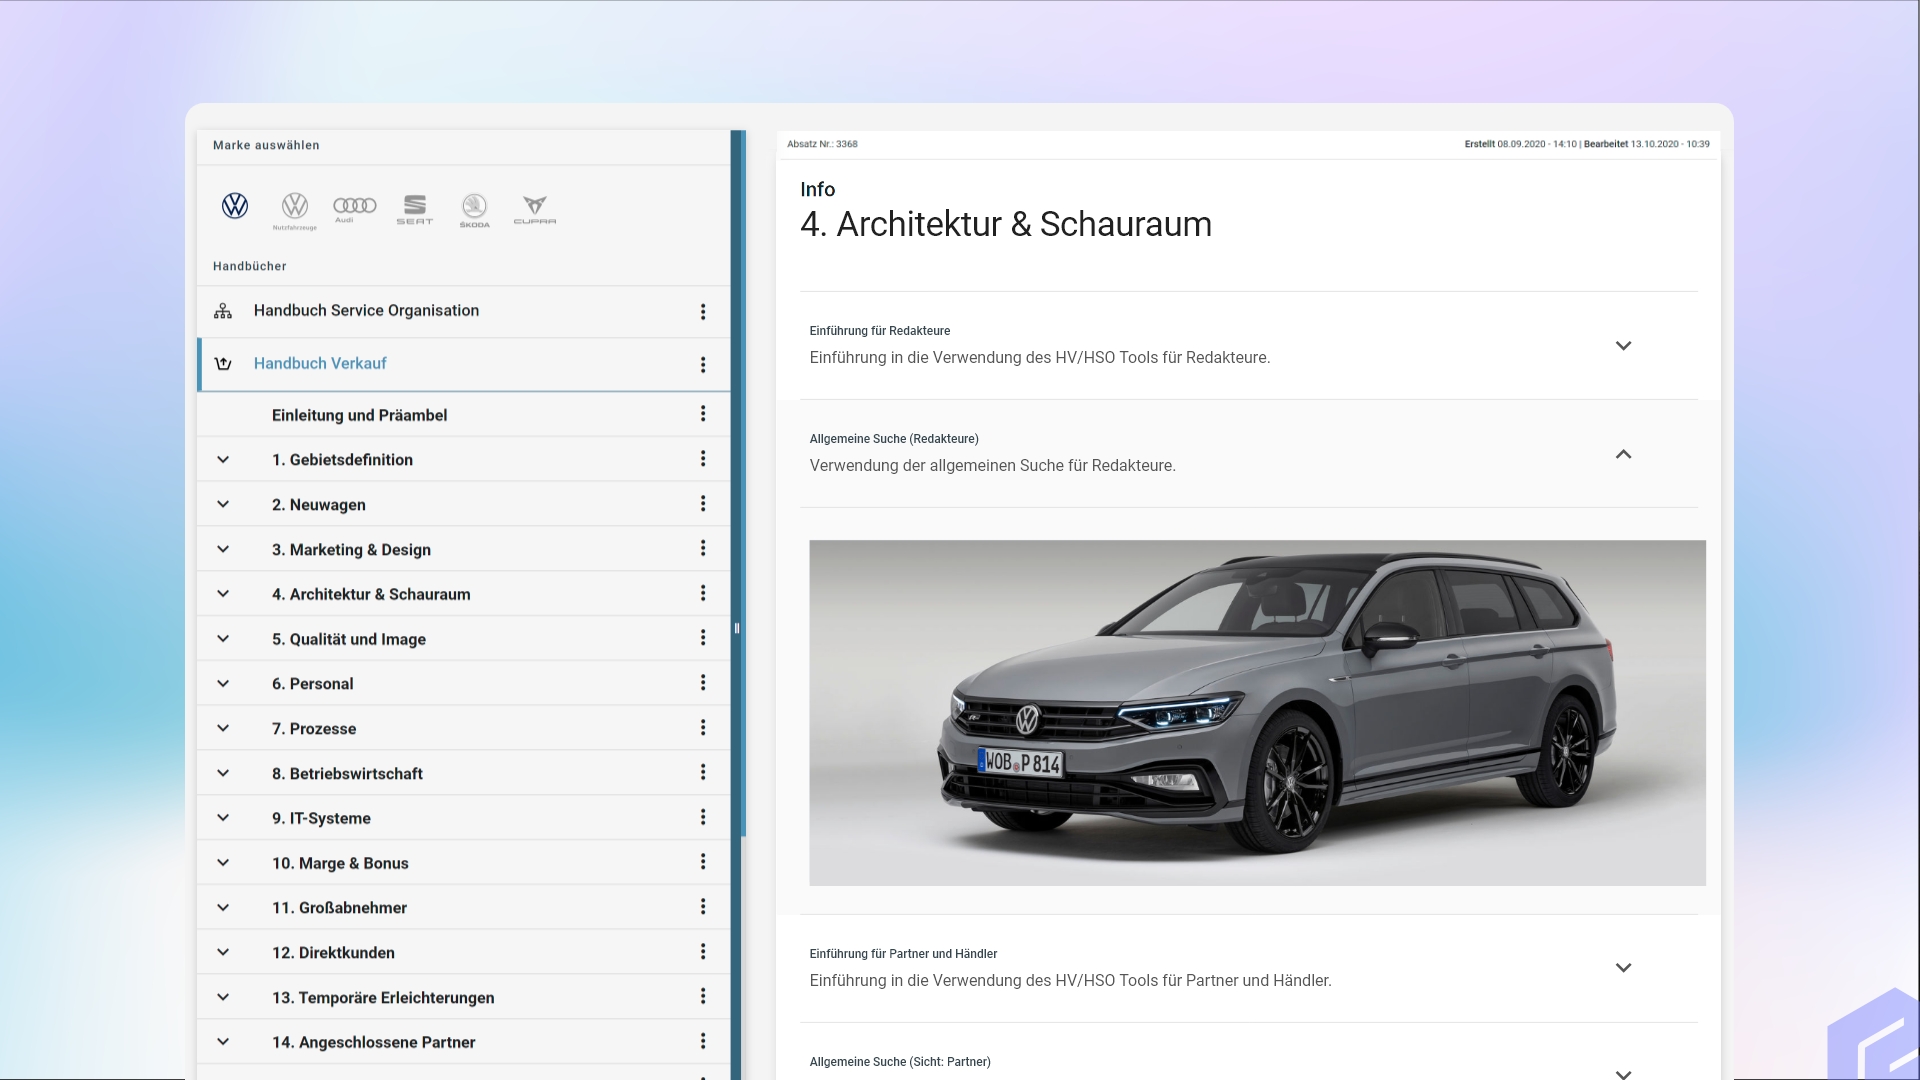Open three-dot menu for Einleitung und Präambel
The width and height of the screenshot is (1920, 1080).
click(703, 414)
